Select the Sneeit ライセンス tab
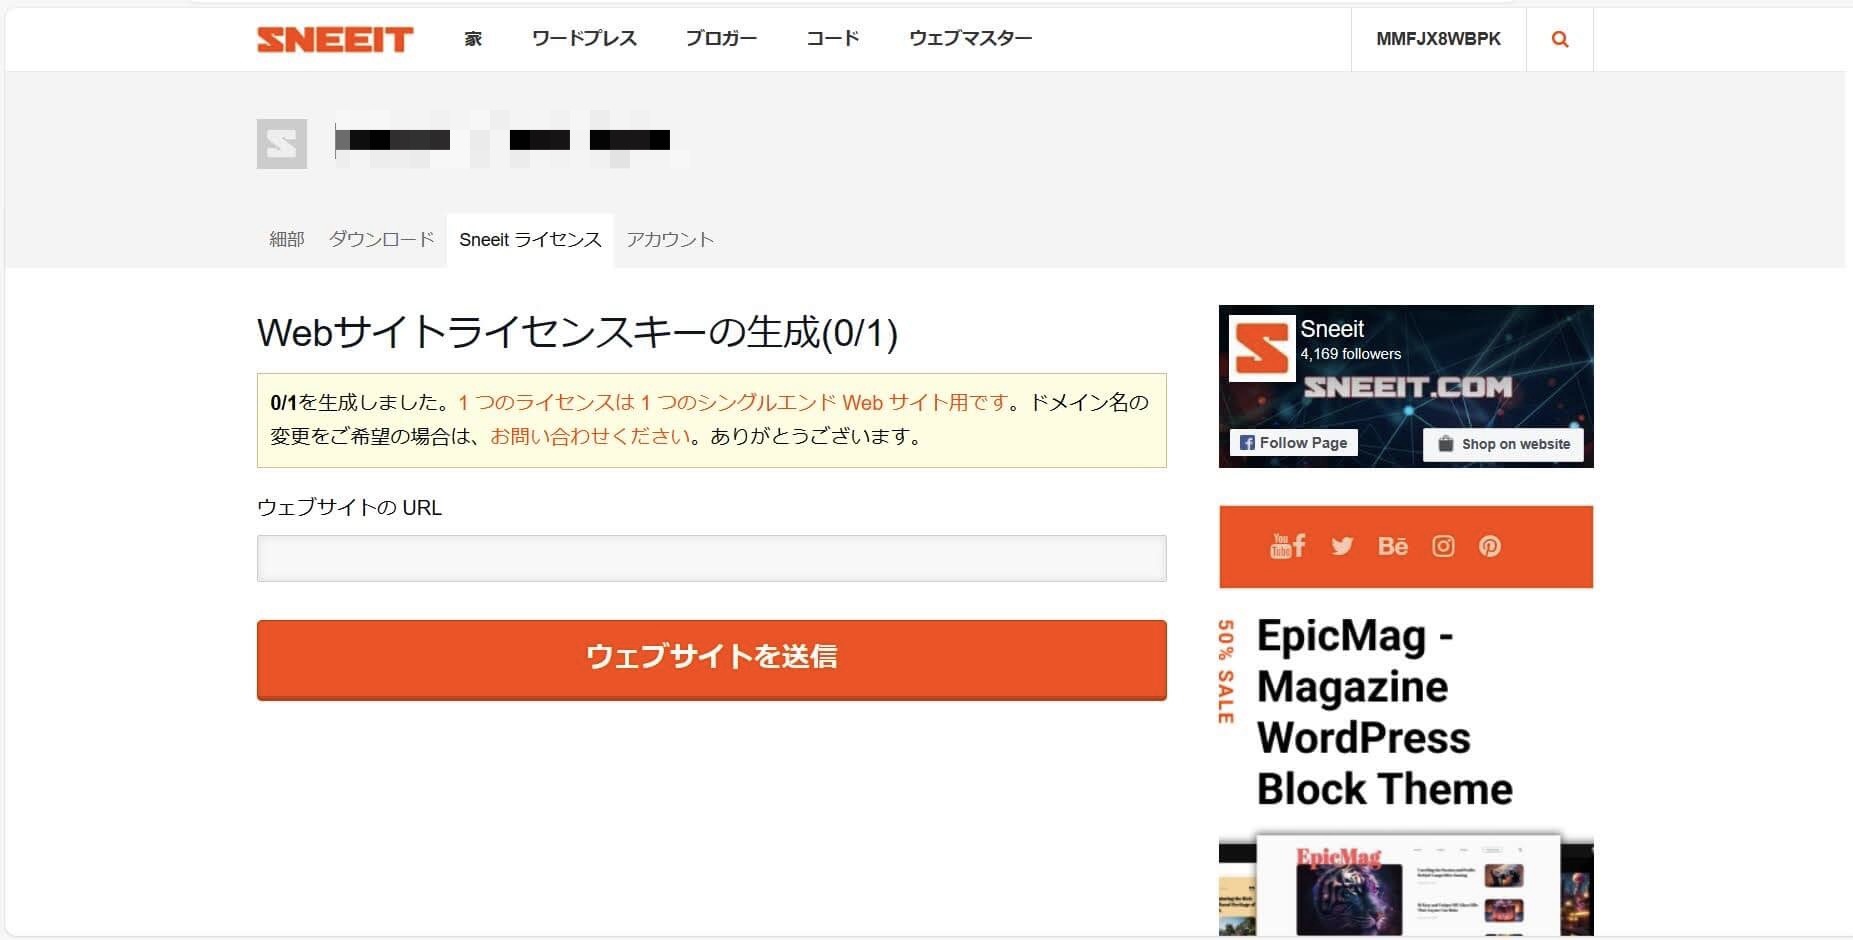 [530, 240]
